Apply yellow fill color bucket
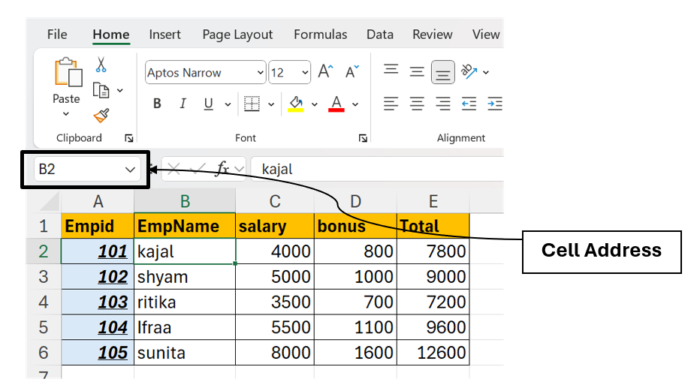This screenshot has width=700, height=391. pyautogui.click(x=296, y=104)
